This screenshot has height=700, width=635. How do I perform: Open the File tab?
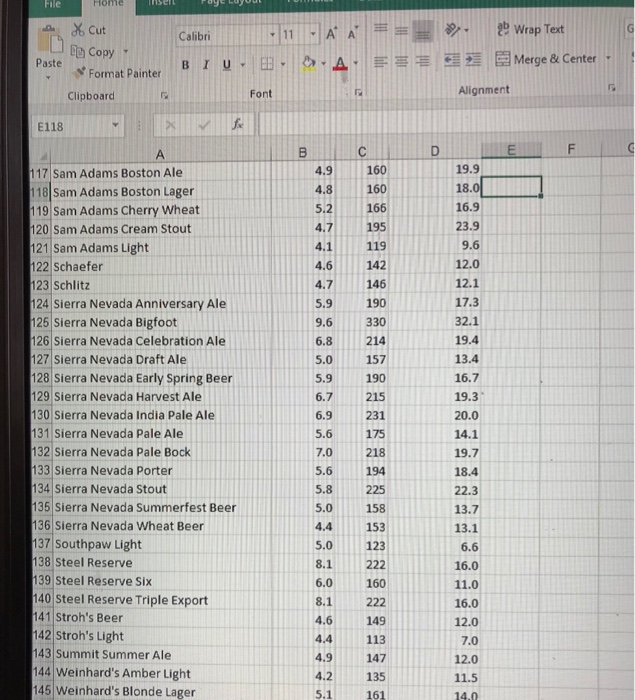[x=52, y=4]
